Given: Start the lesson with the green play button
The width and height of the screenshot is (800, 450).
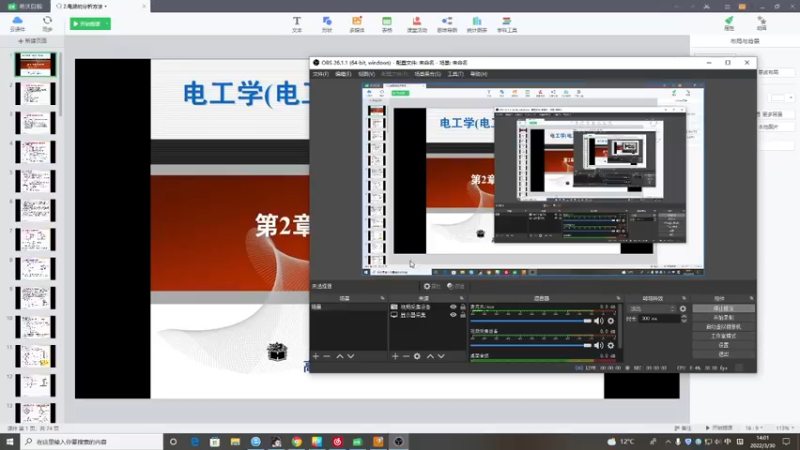Looking at the screenshot, I should (87, 23).
